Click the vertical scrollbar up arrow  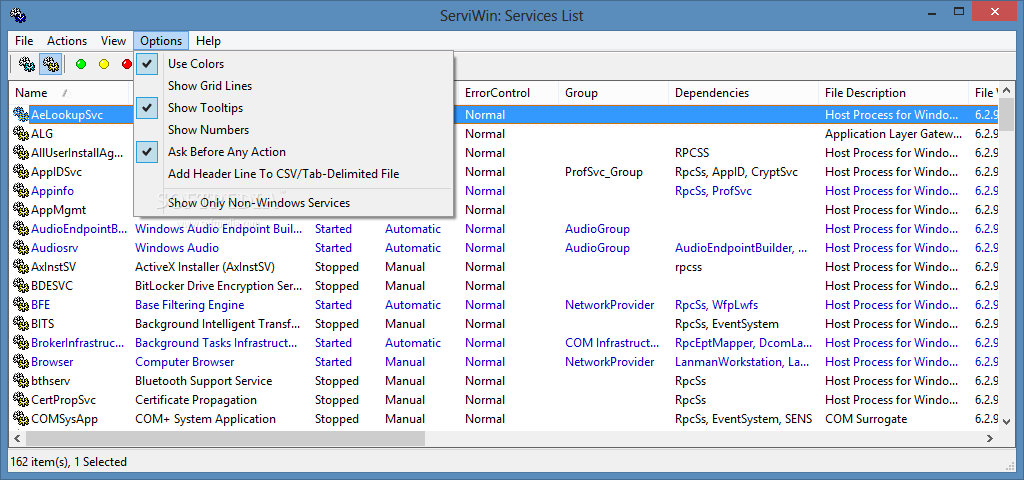coord(1007,89)
